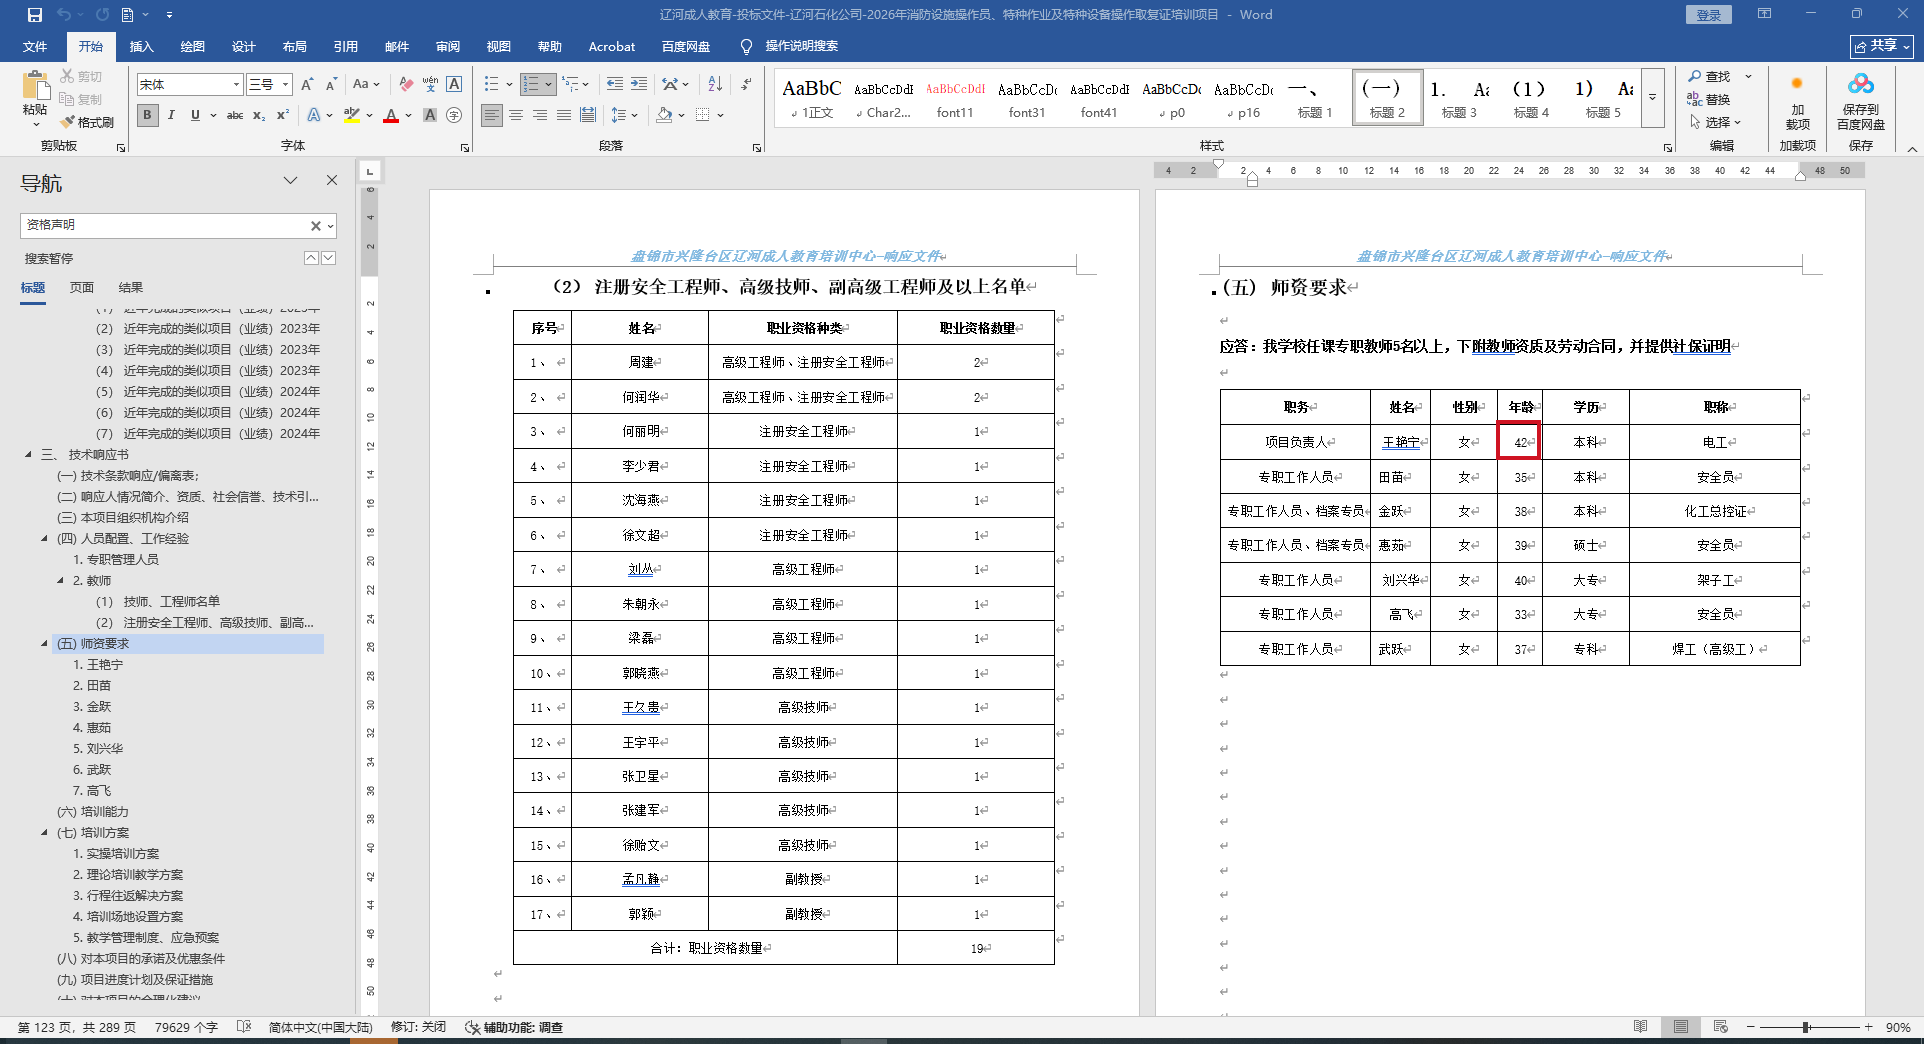The height and width of the screenshot is (1044, 1924).
Task: Open change case Aa dropdown
Action: (x=366, y=84)
